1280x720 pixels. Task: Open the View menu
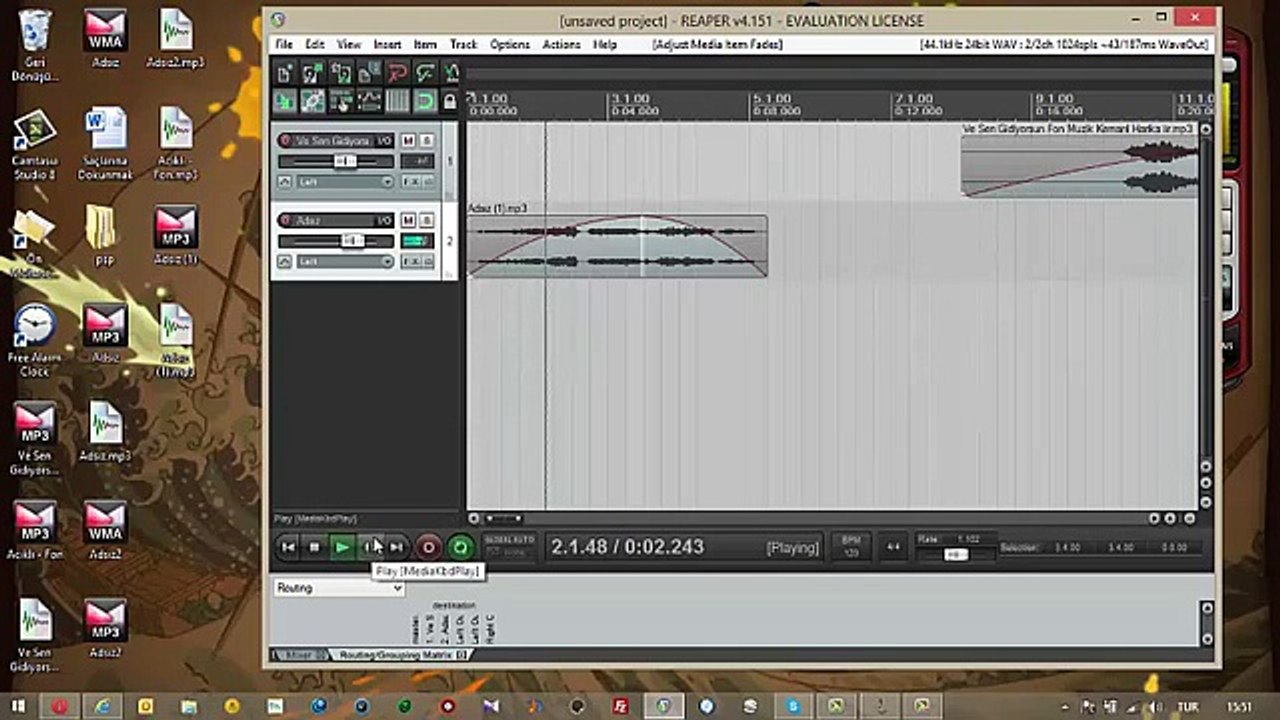pyautogui.click(x=349, y=44)
